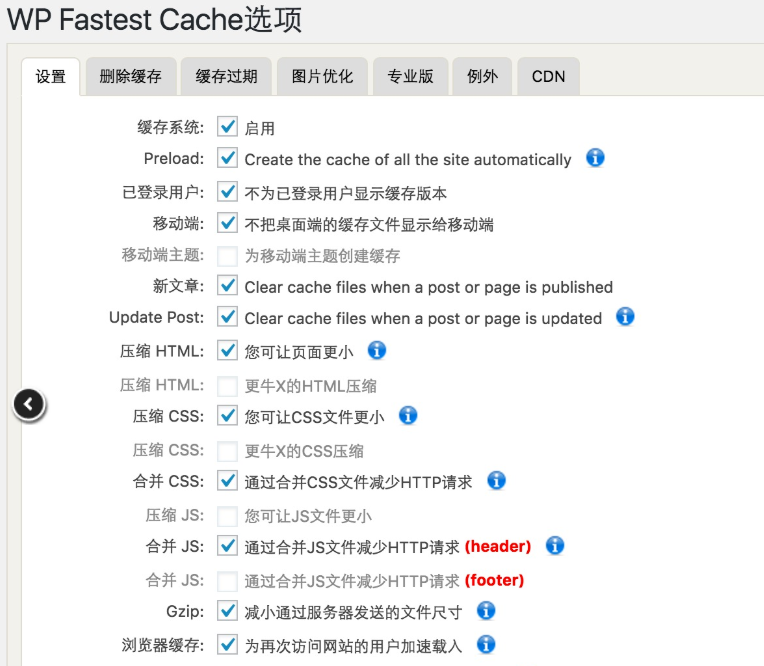Image resolution: width=764 pixels, height=666 pixels.
Task: Toggle 移动端主题 checkbox
Action: coord(228,255)
